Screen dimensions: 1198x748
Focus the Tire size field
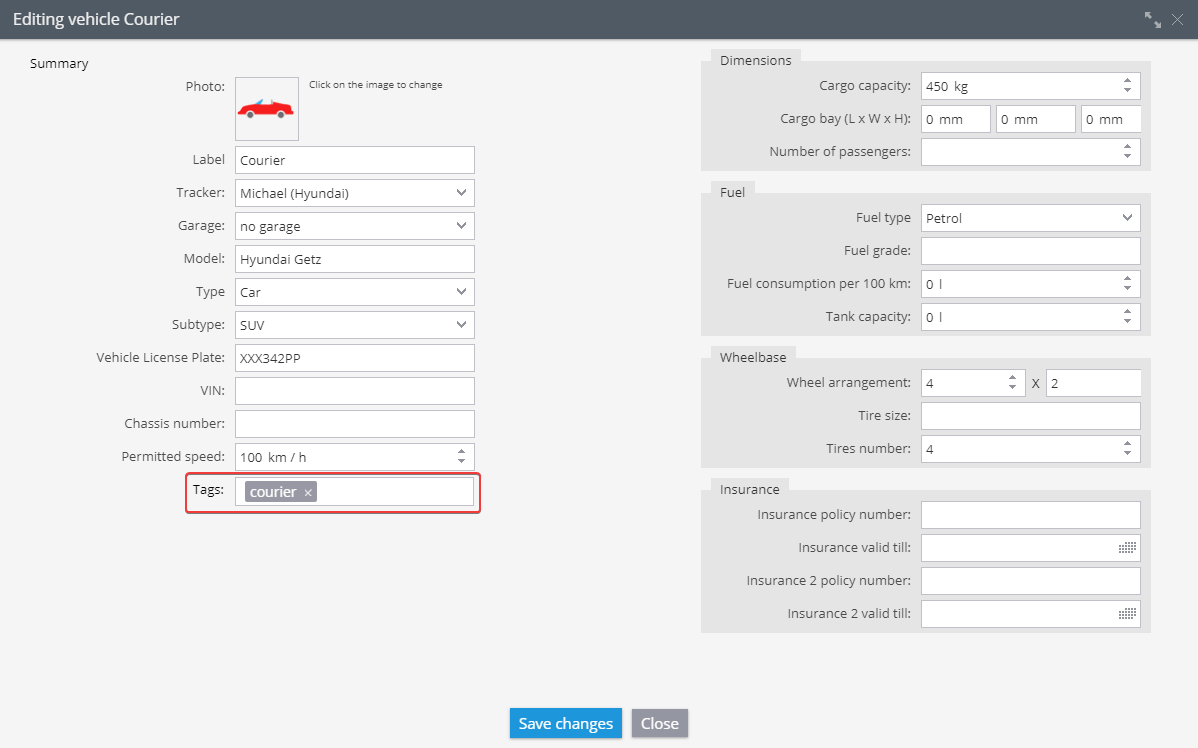pyautogui.click(x=1031, y=416)
